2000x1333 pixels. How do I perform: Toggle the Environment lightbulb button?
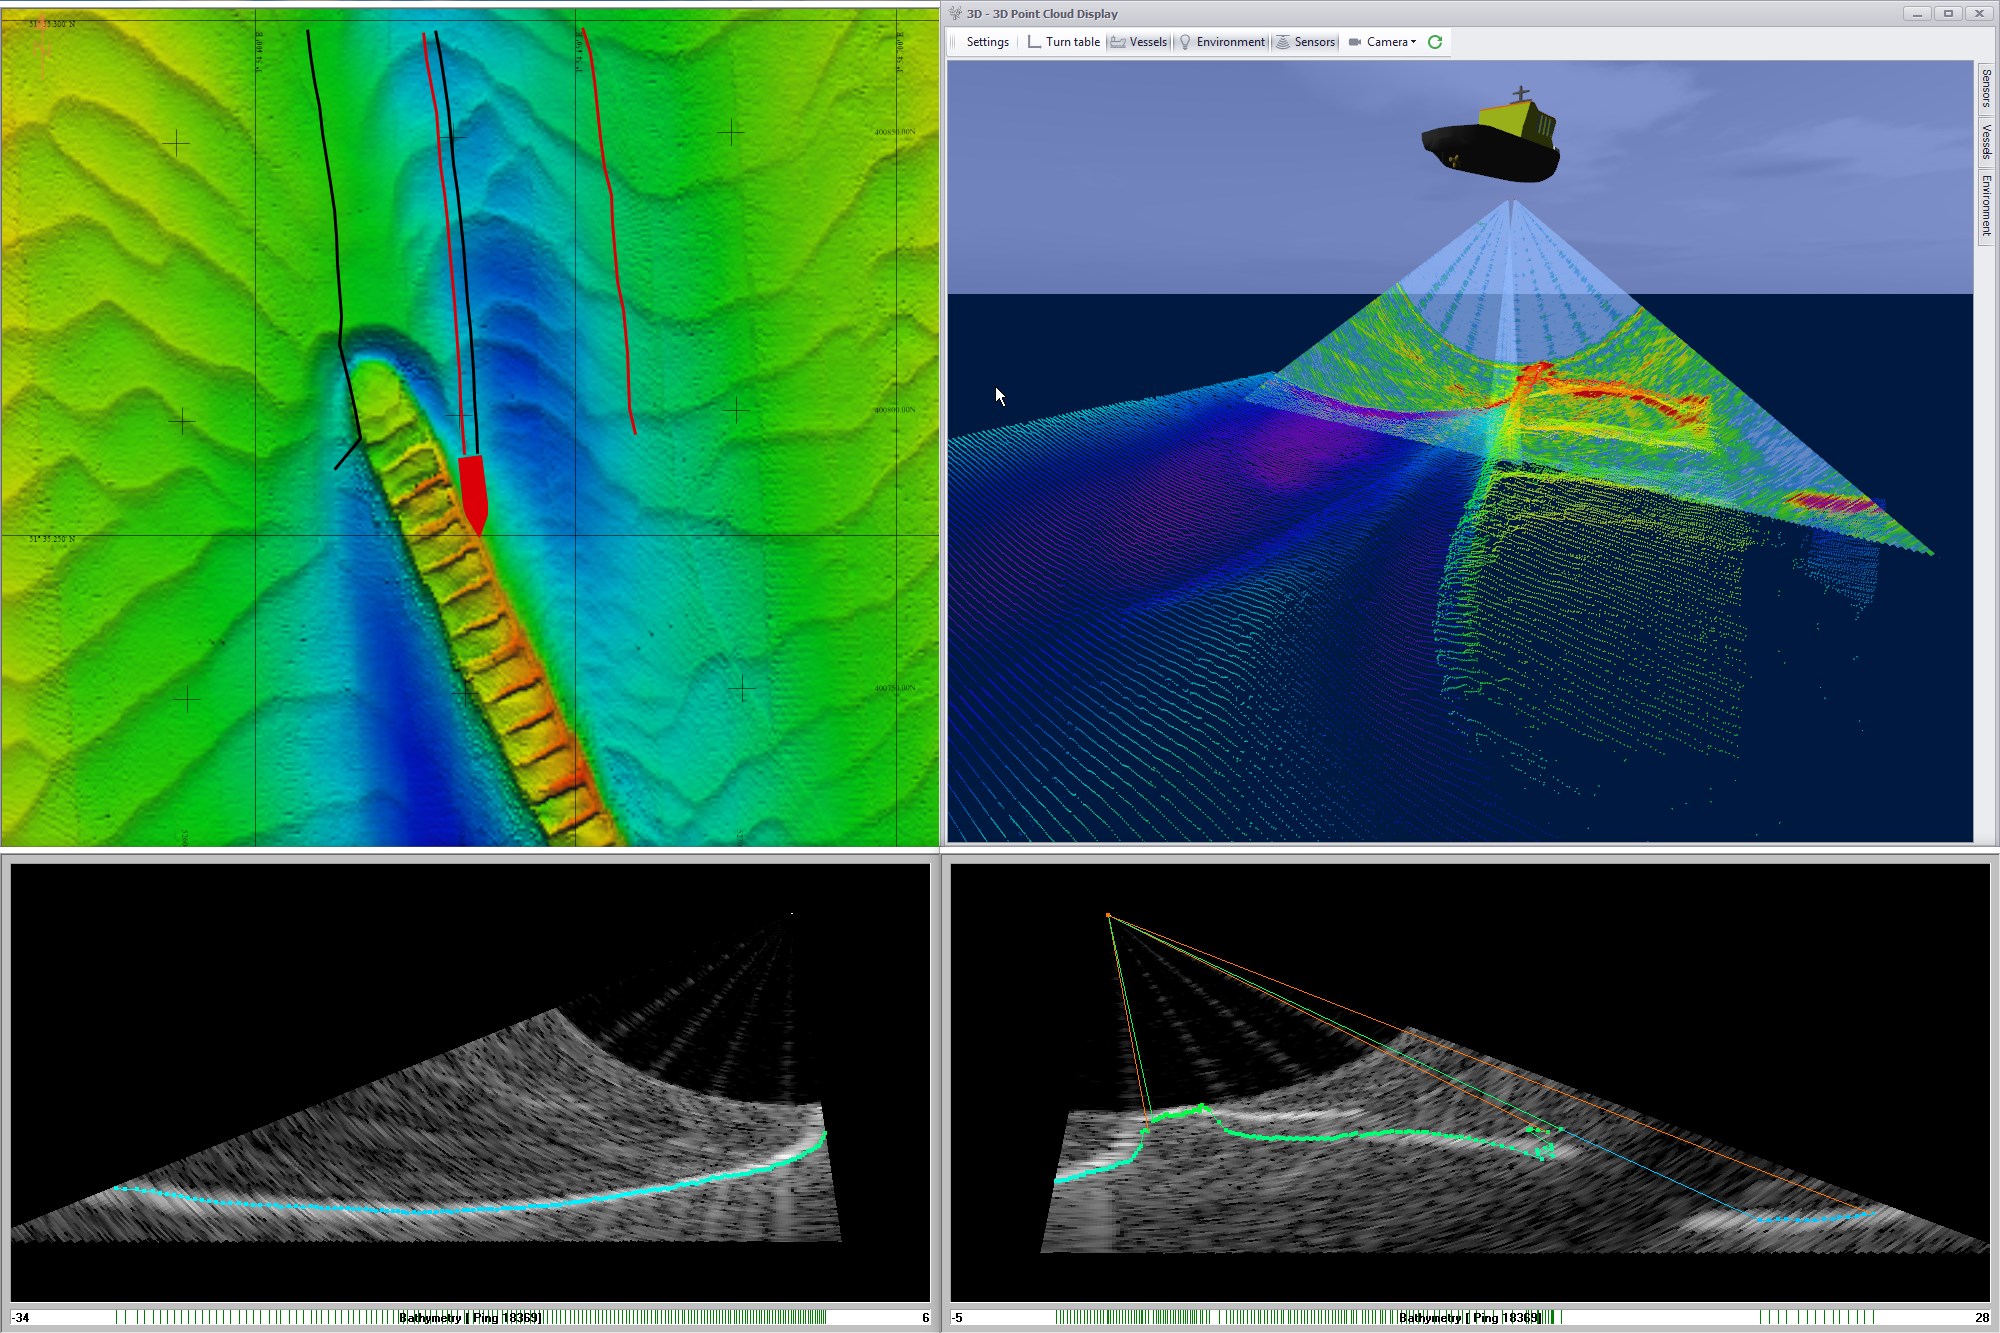[1222, 42]
